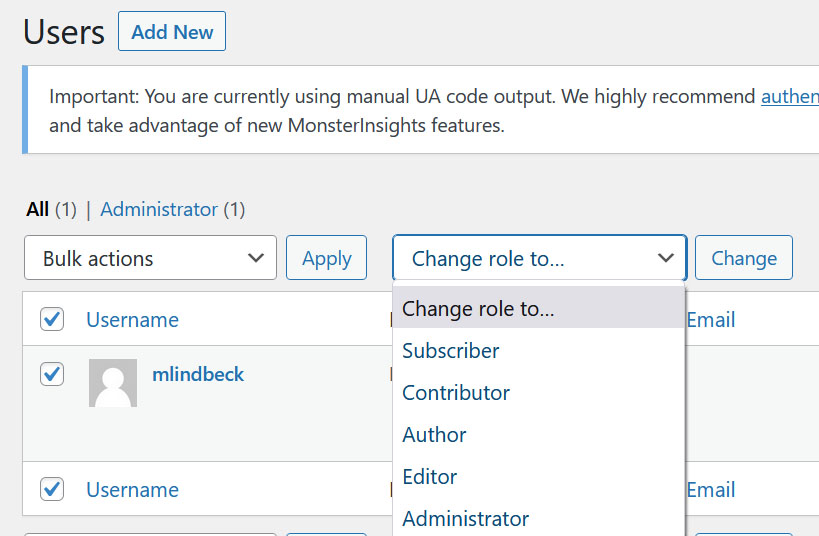This screenshot has width=819, height=536.
Task: Collapse the Change role to… combo box
Action: (x=539, y=258)
